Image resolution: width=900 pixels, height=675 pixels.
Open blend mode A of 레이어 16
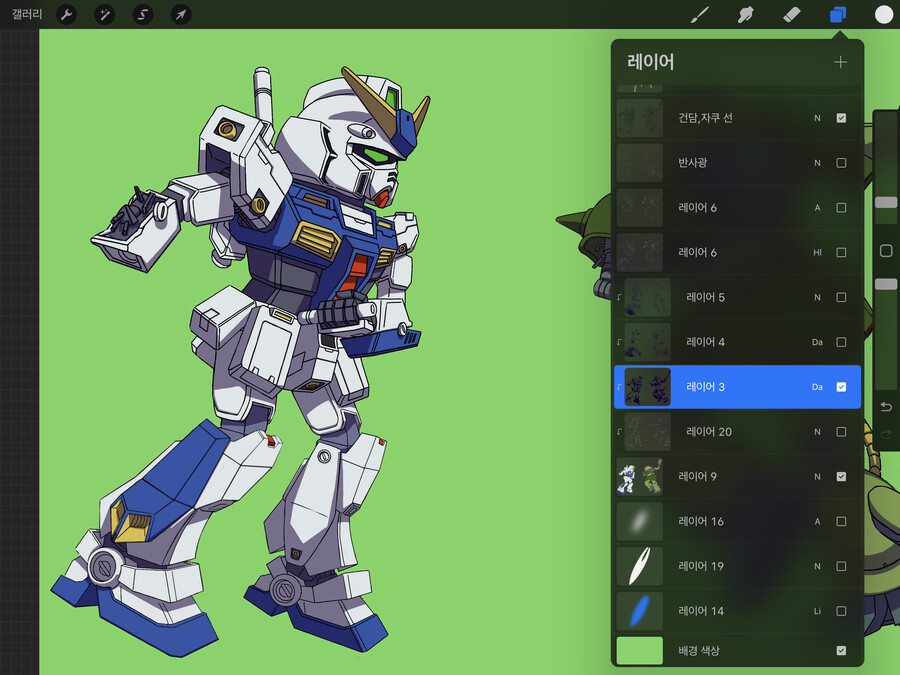tap(817, 521)
